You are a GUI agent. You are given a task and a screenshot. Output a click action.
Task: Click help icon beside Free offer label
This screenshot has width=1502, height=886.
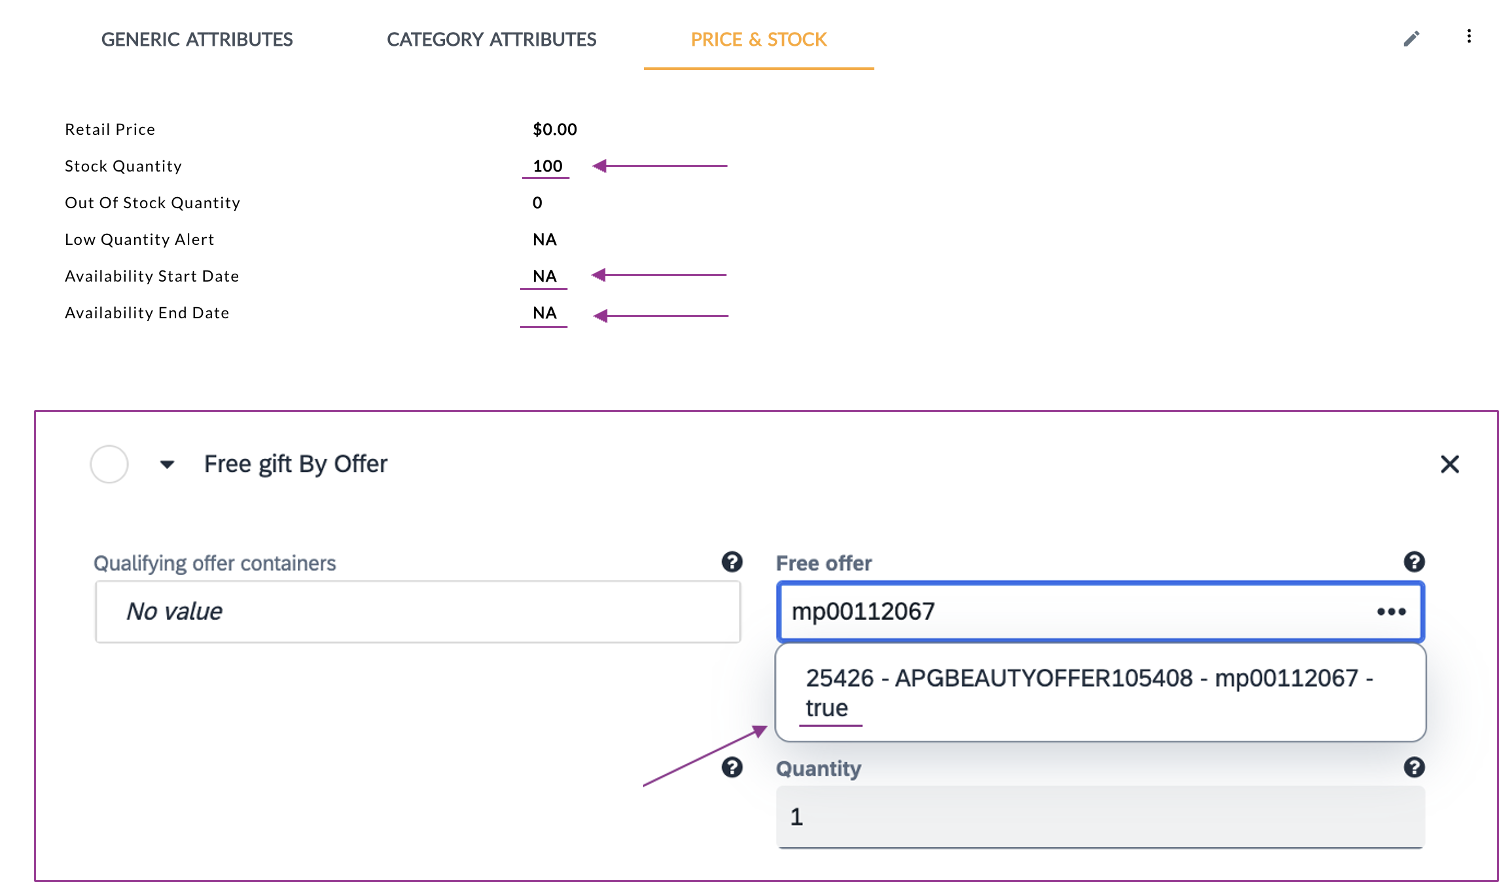(x=1413, y=562)
